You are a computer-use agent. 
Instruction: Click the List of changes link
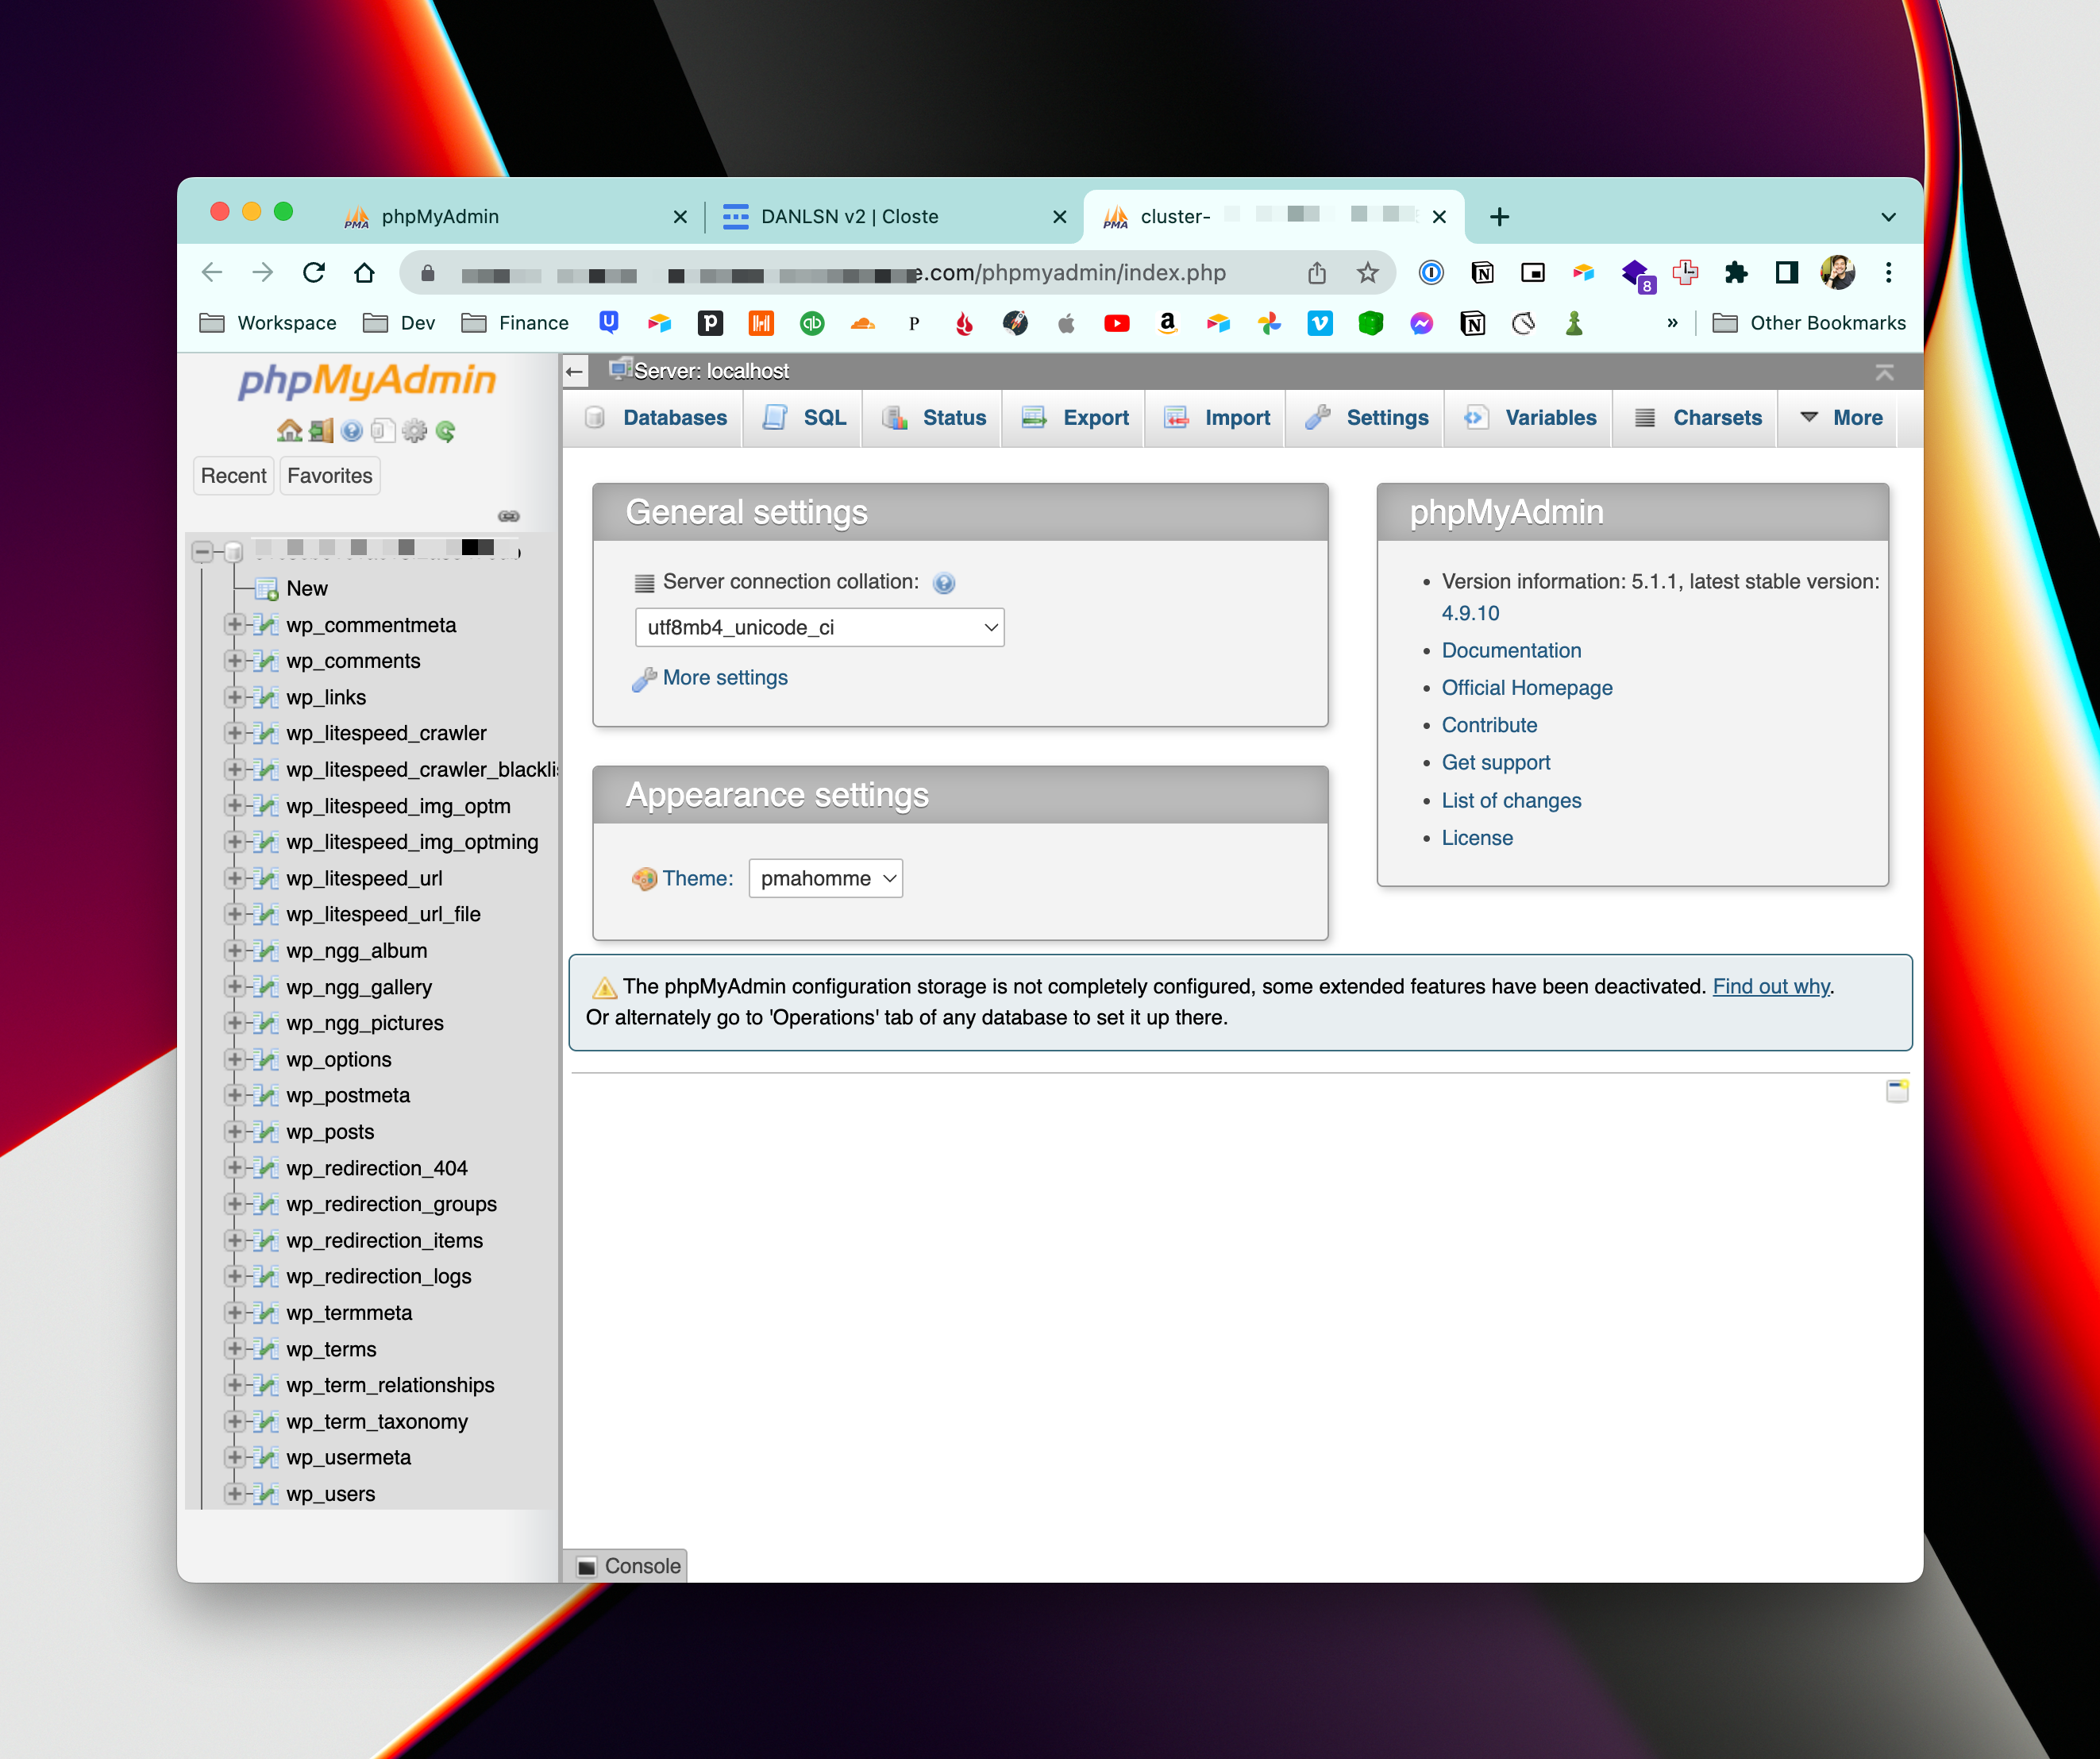1512,801
